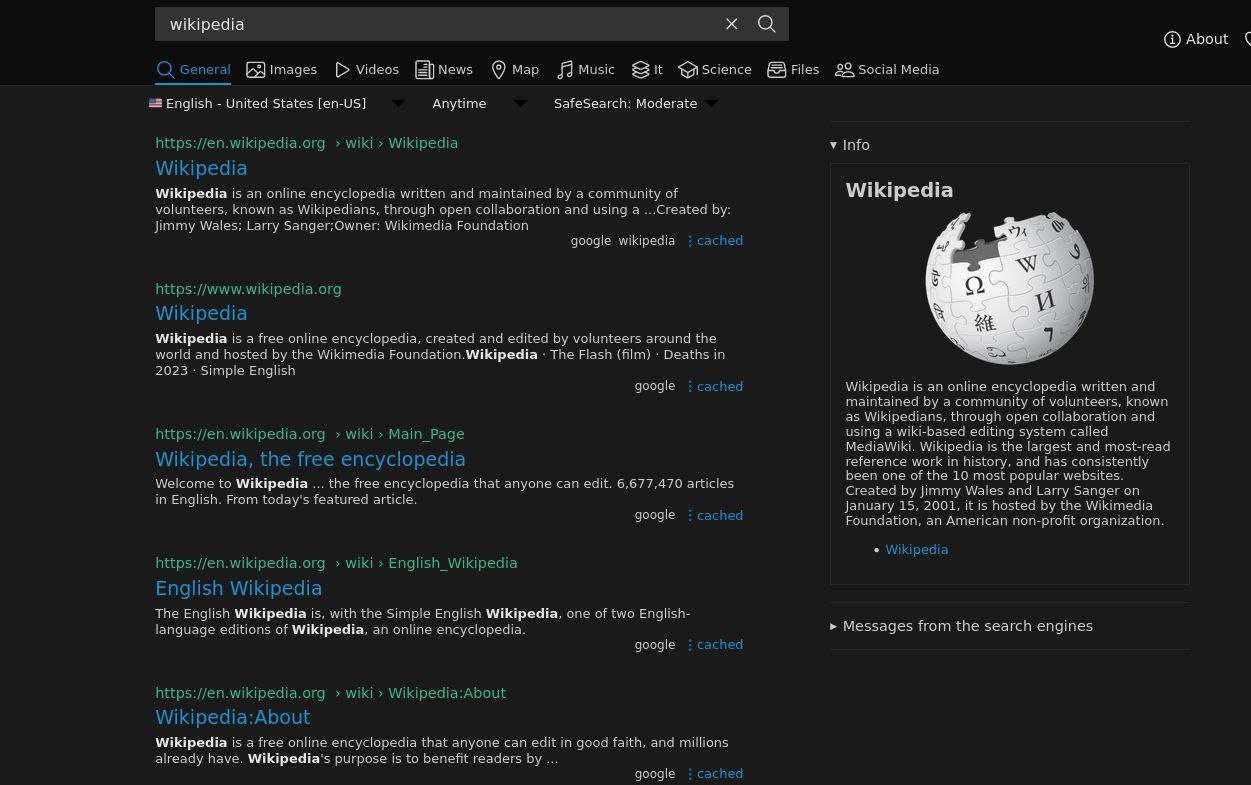Open the Files category tab

pos(793,70)
